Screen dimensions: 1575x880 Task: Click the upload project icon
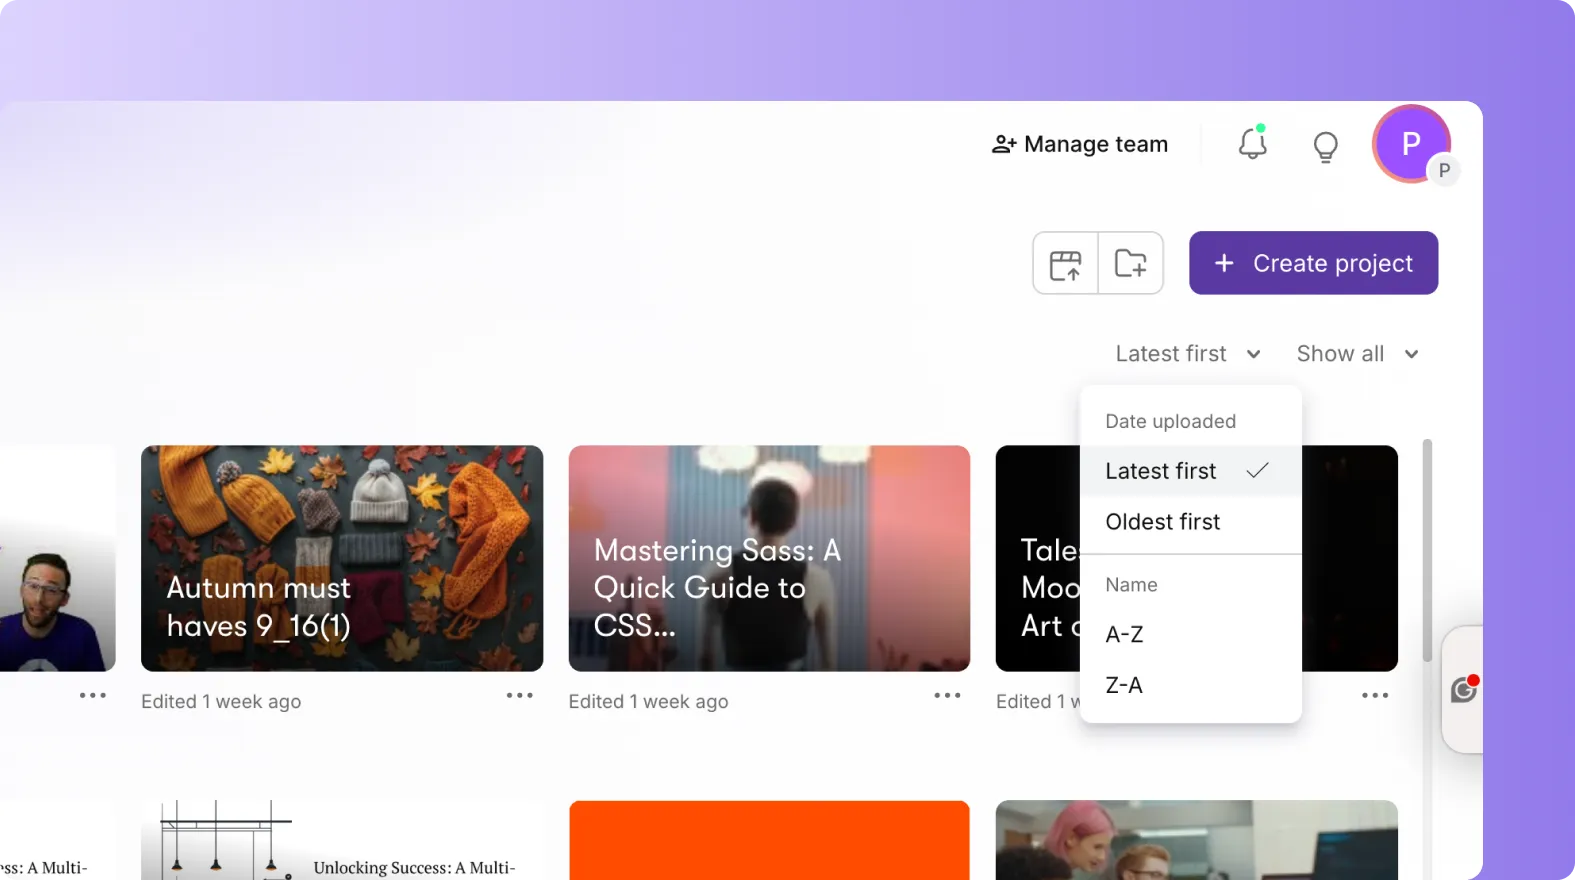tap(1065, 264)
